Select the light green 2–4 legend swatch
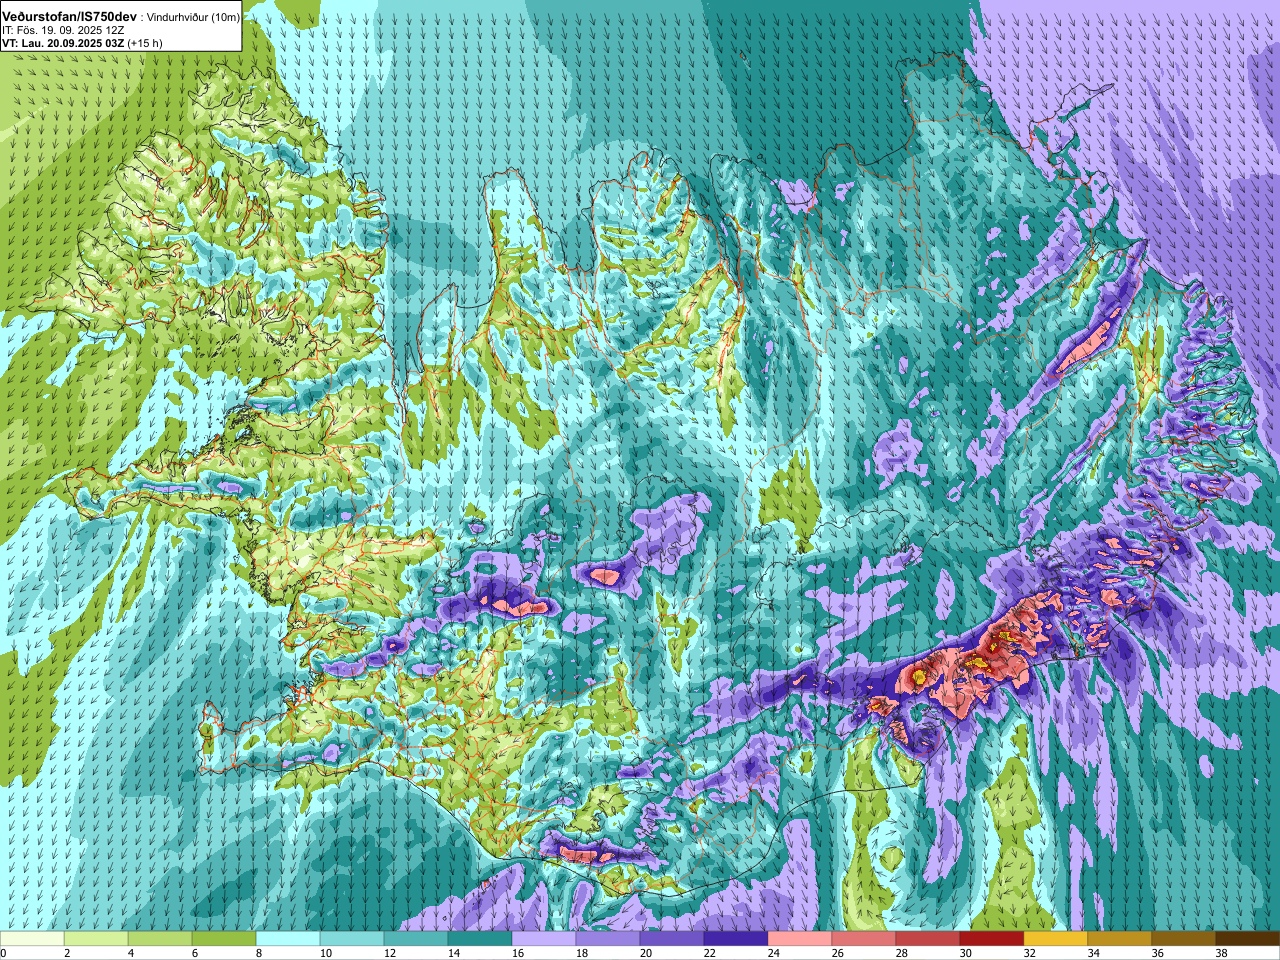This screenshot has width=1280, height=960. click(96, 939)
